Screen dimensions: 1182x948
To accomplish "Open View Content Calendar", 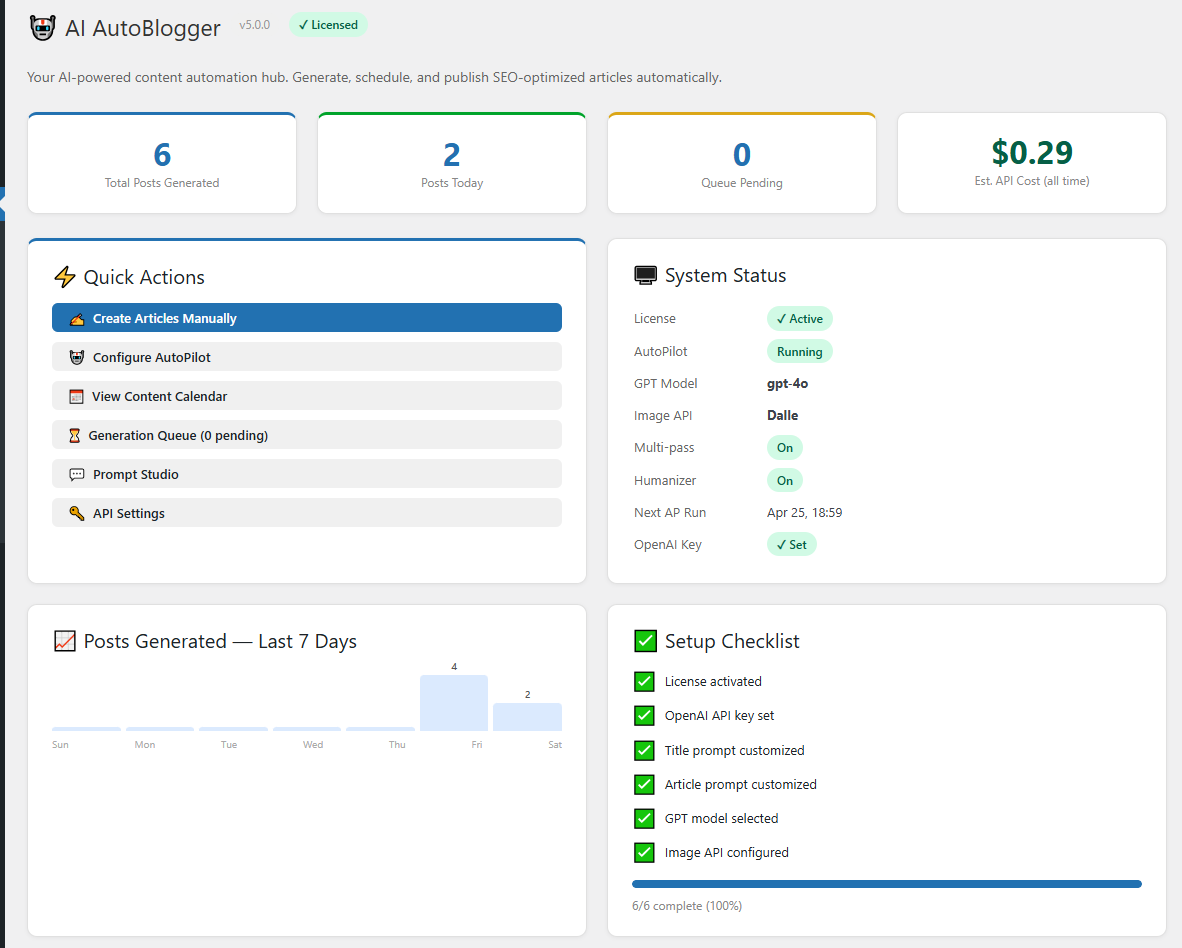I will click(307, 396).
